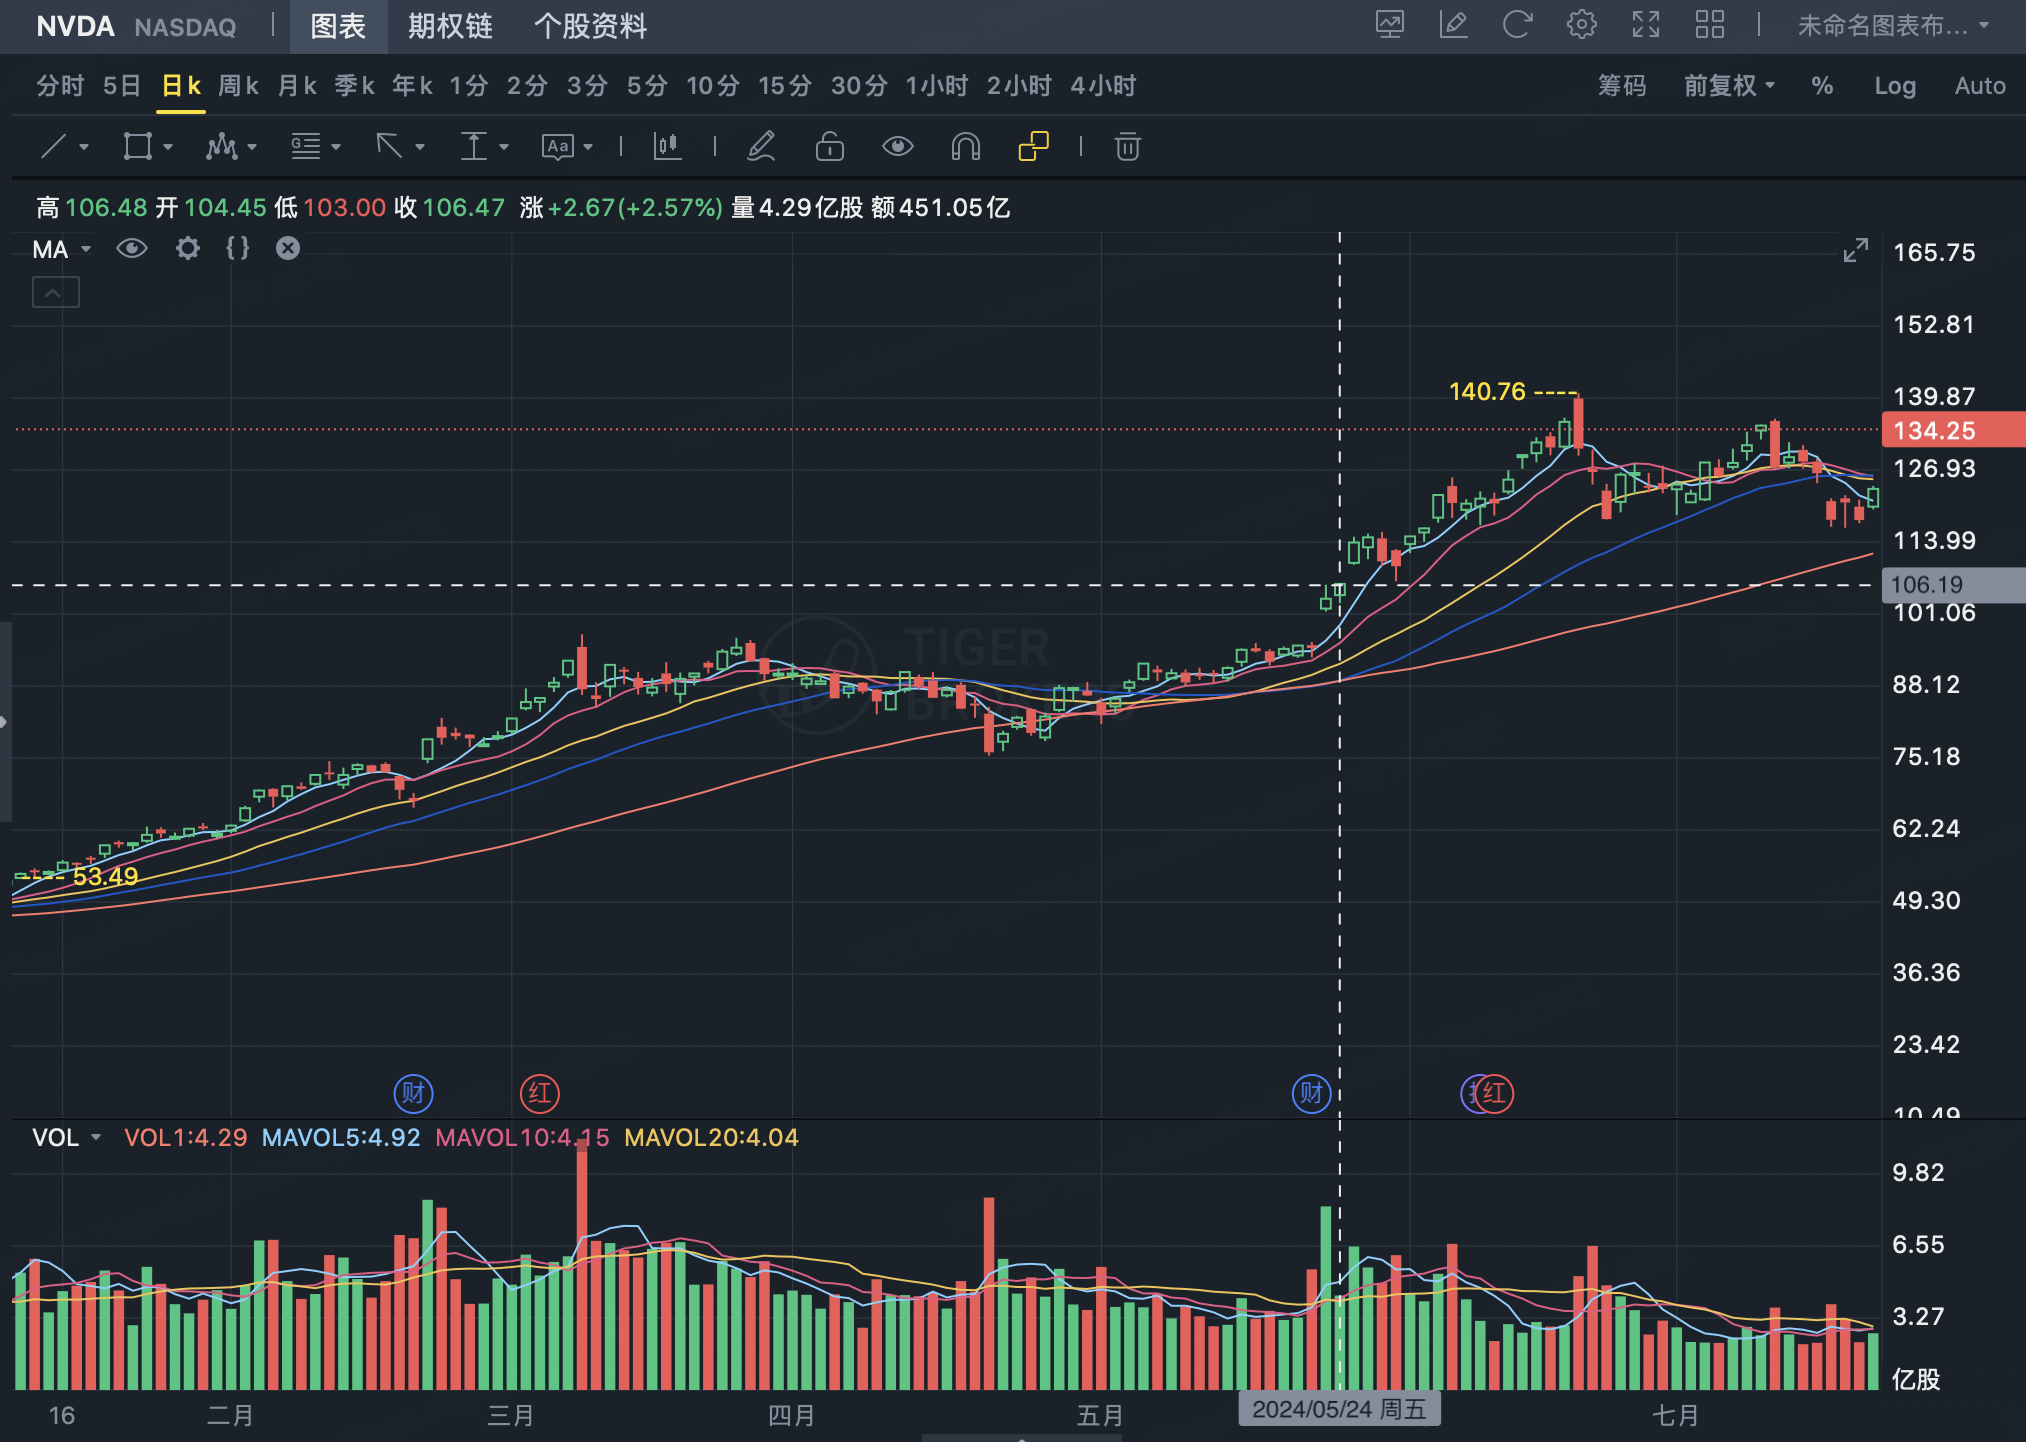This screenshot has width=2026, height=1442.
Task: Click the 140.76 high price label
Action: [x=1487, y=392]
